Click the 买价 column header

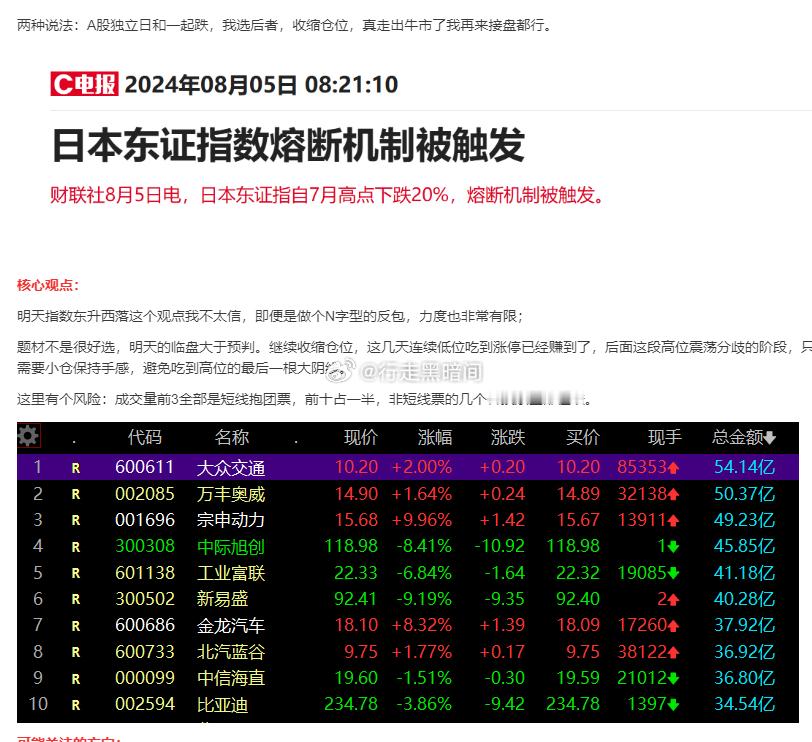tap(583, 438)
